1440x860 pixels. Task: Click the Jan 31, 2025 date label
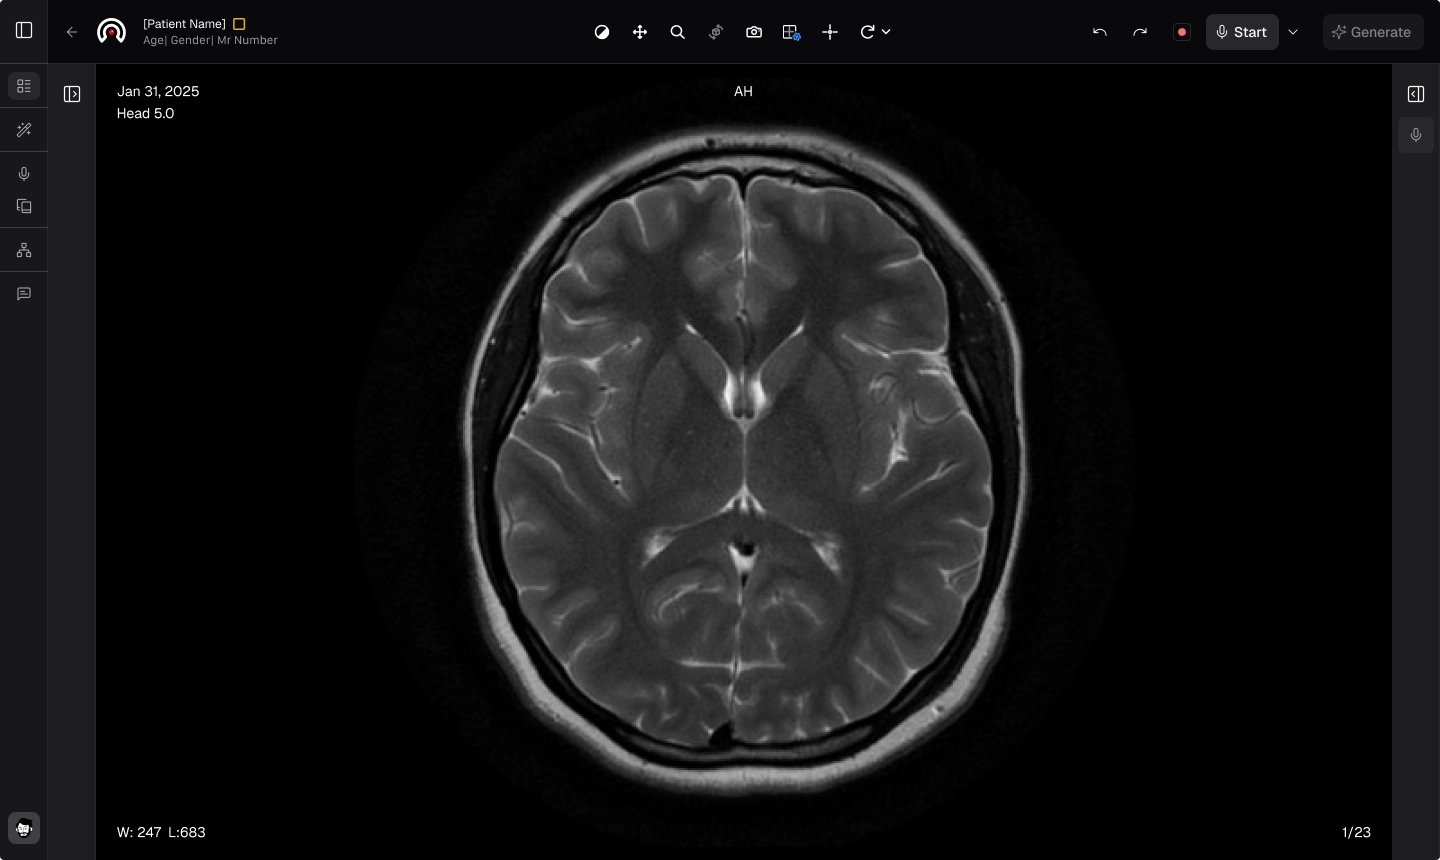click(158, 91)
